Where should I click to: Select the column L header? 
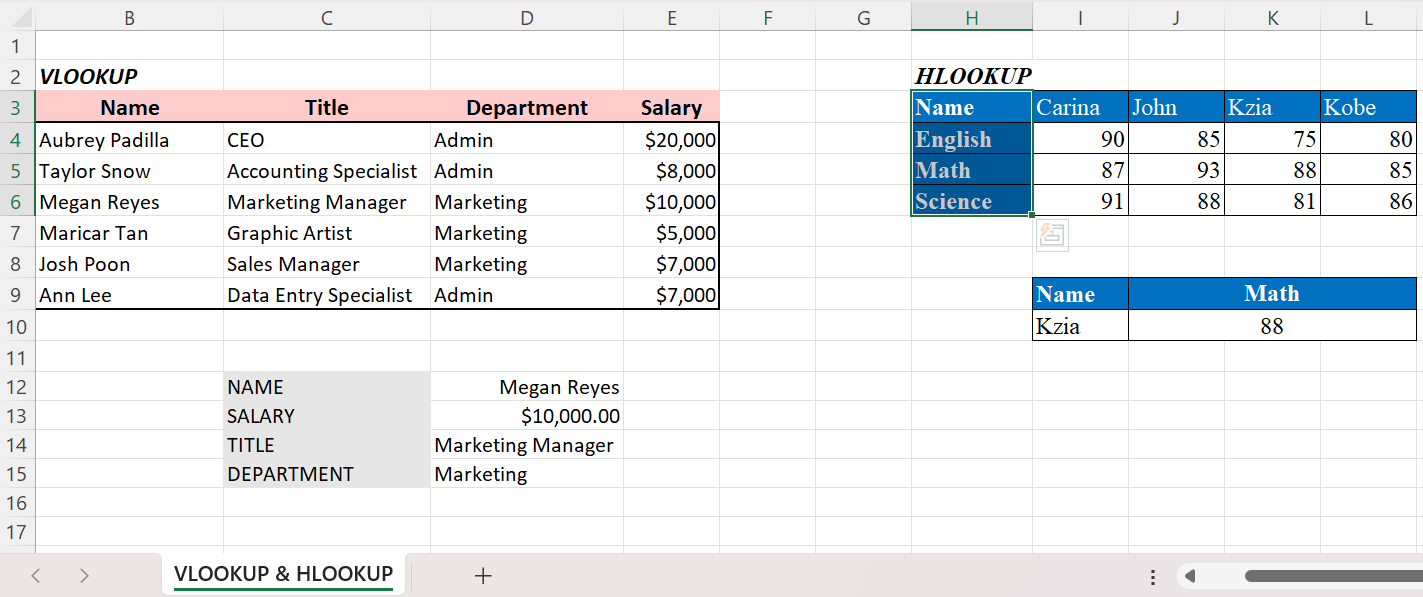click(x=1368, y=17)
